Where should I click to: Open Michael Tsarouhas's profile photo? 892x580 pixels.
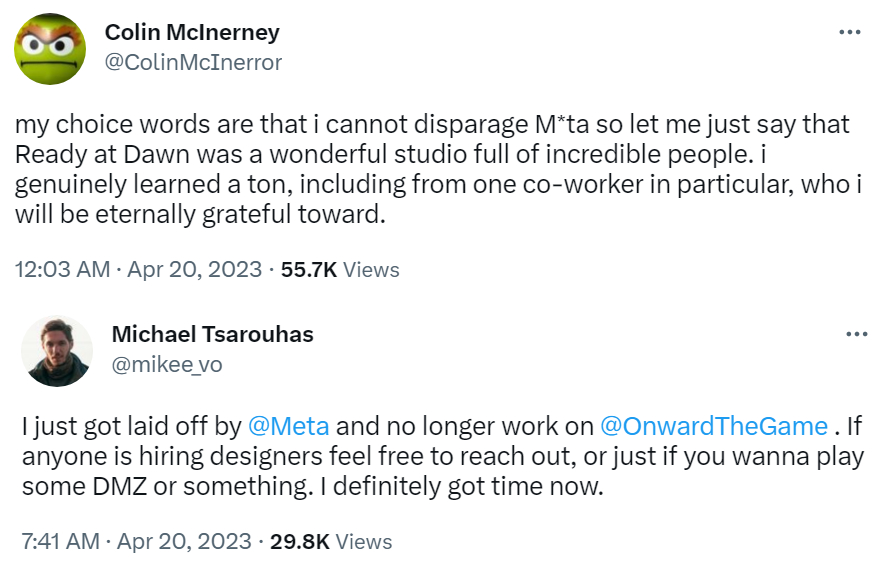[57, 351]
